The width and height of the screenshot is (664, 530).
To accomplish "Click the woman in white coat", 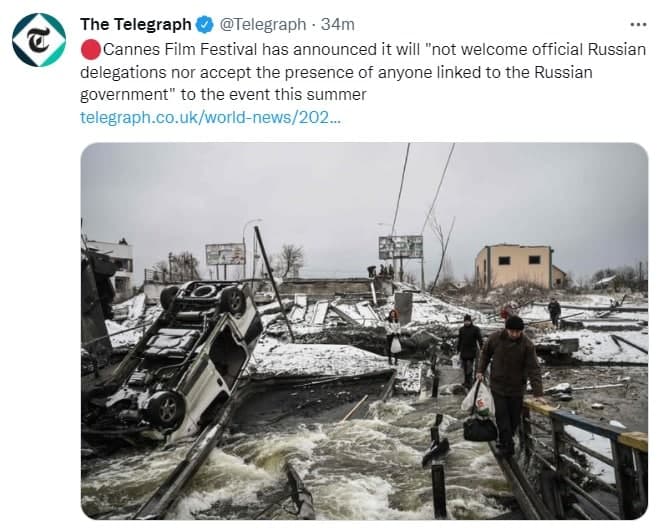I will pyautogui.click(x=393, y=337).
